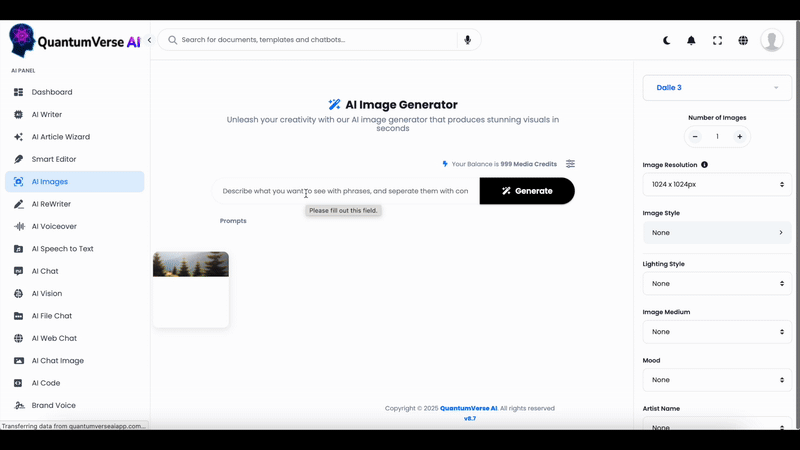This screenshot has height=450, width=800.
Task: Open the user profile avatar
Action: pos(771,40)
